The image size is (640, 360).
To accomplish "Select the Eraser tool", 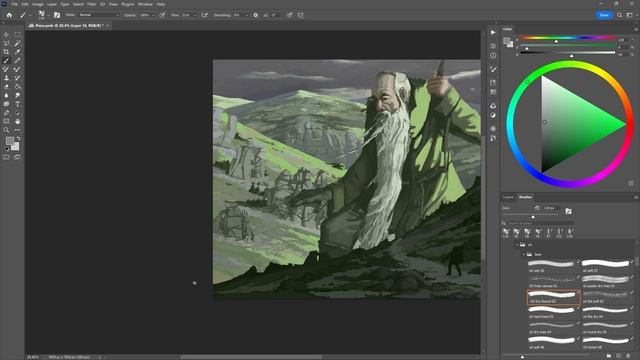I will click(6, 87).
